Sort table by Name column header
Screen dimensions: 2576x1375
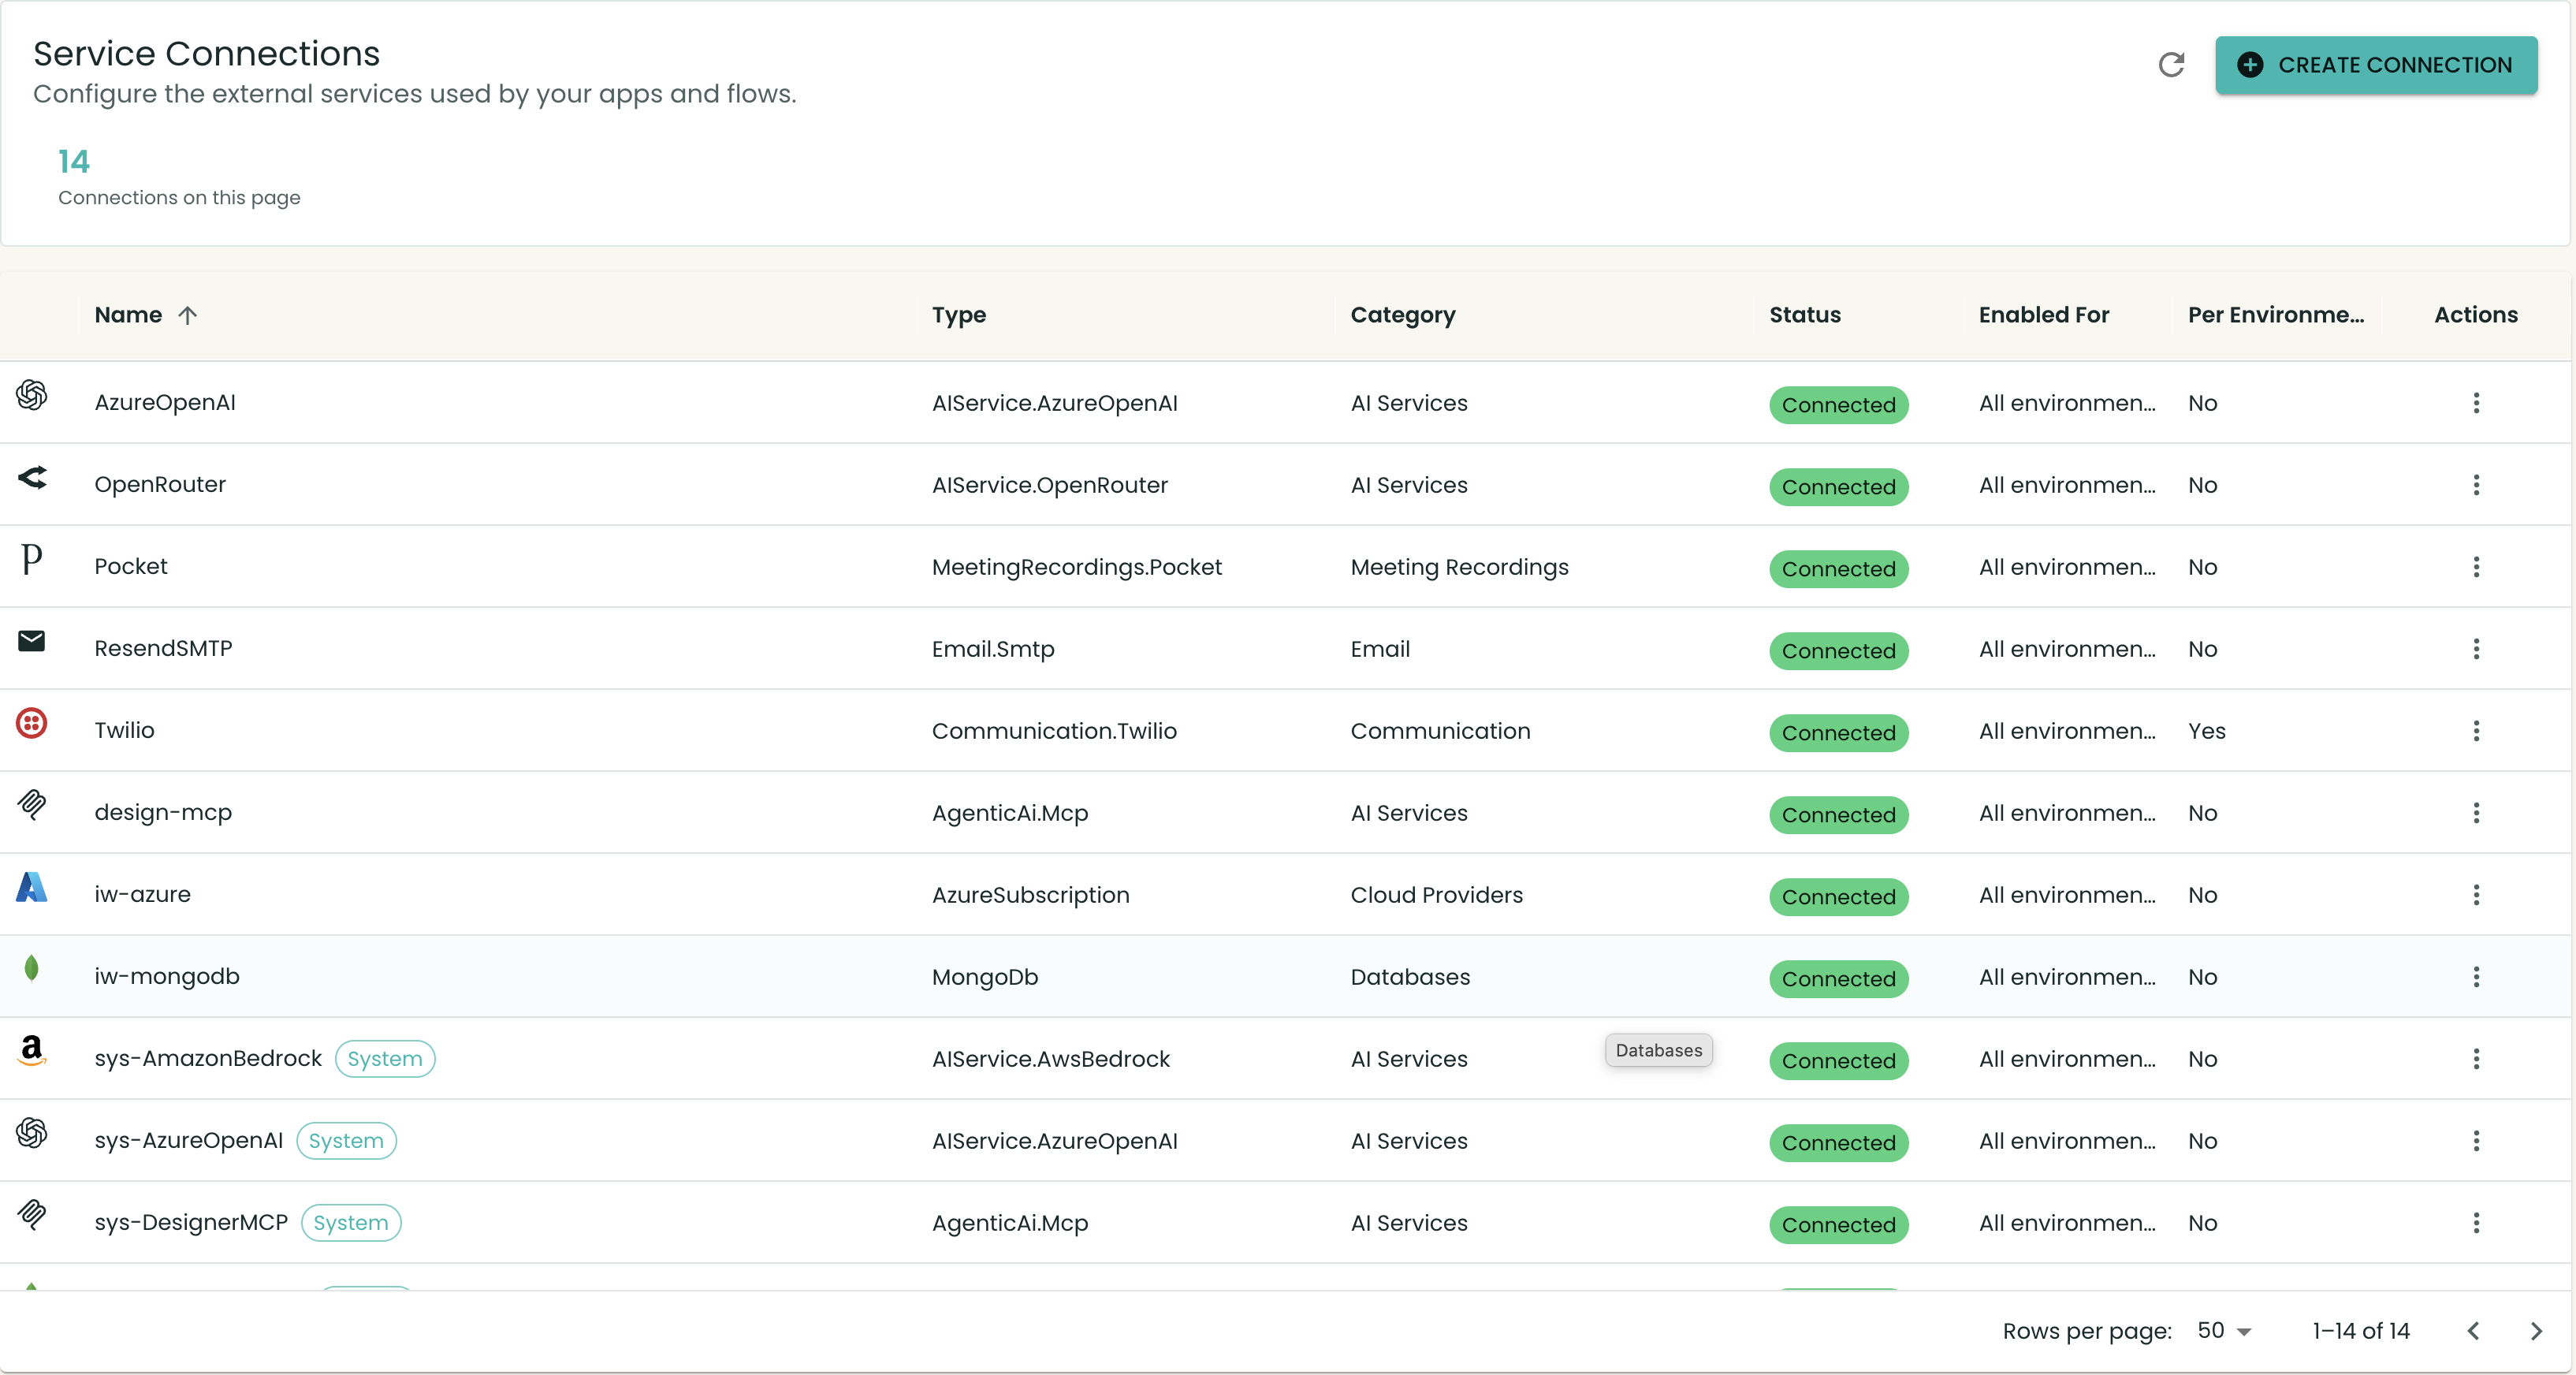click(x=128, y=315)
